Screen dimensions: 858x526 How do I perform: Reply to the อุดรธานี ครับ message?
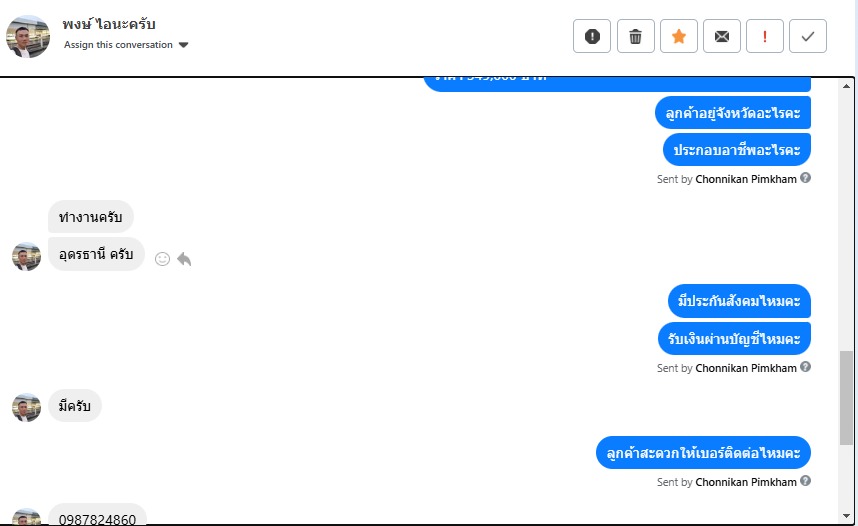[184, 259]
